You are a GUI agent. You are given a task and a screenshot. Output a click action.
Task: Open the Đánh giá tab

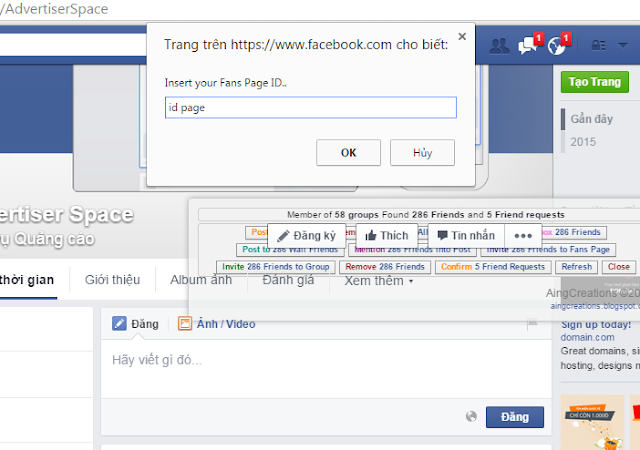[x=288, y=280]
